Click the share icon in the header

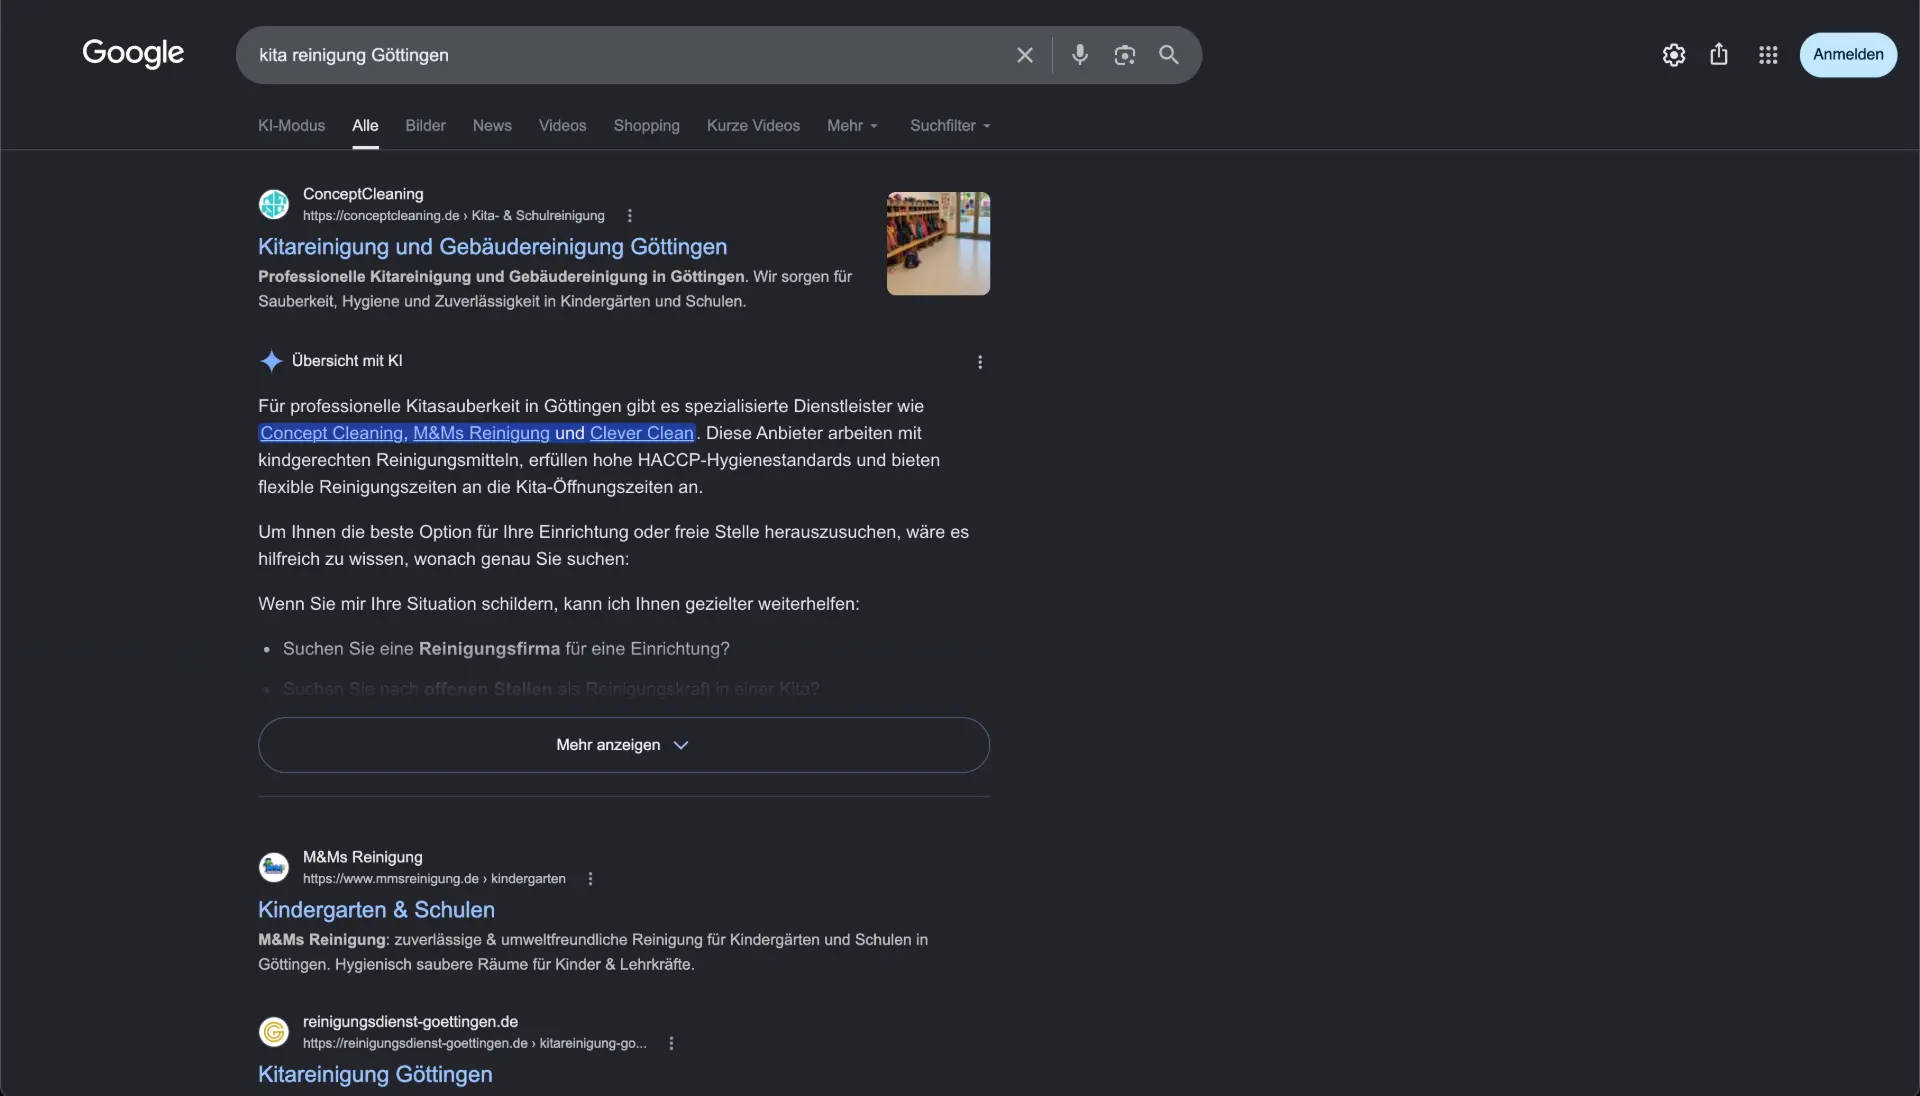pos(1719,54)
